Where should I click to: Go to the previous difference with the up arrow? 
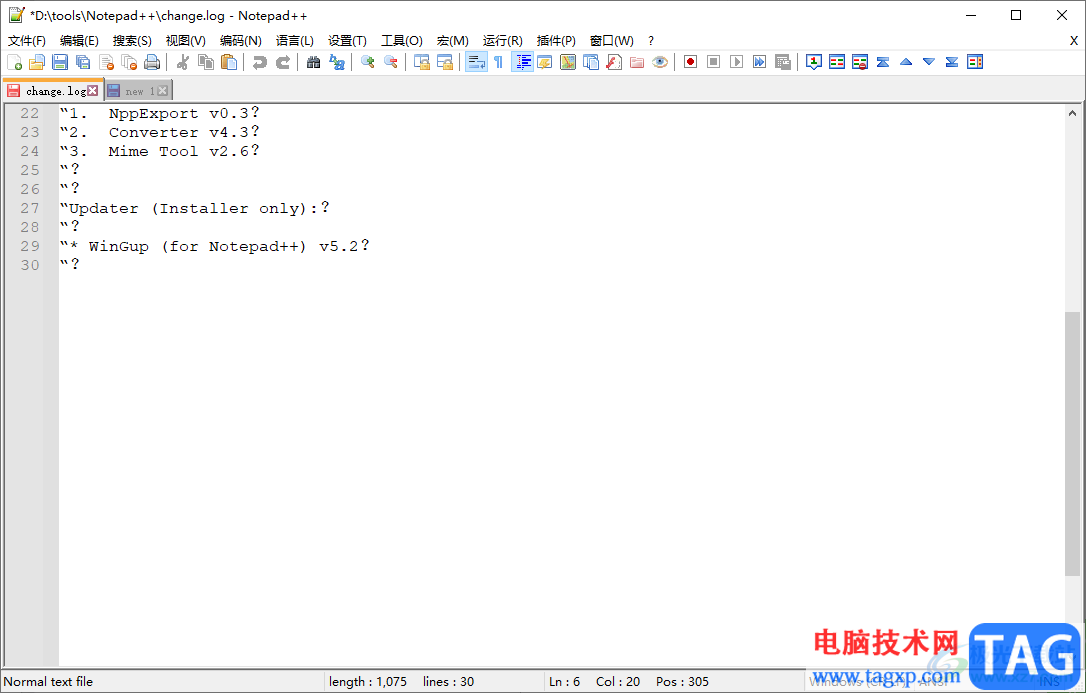coord(906,62)
